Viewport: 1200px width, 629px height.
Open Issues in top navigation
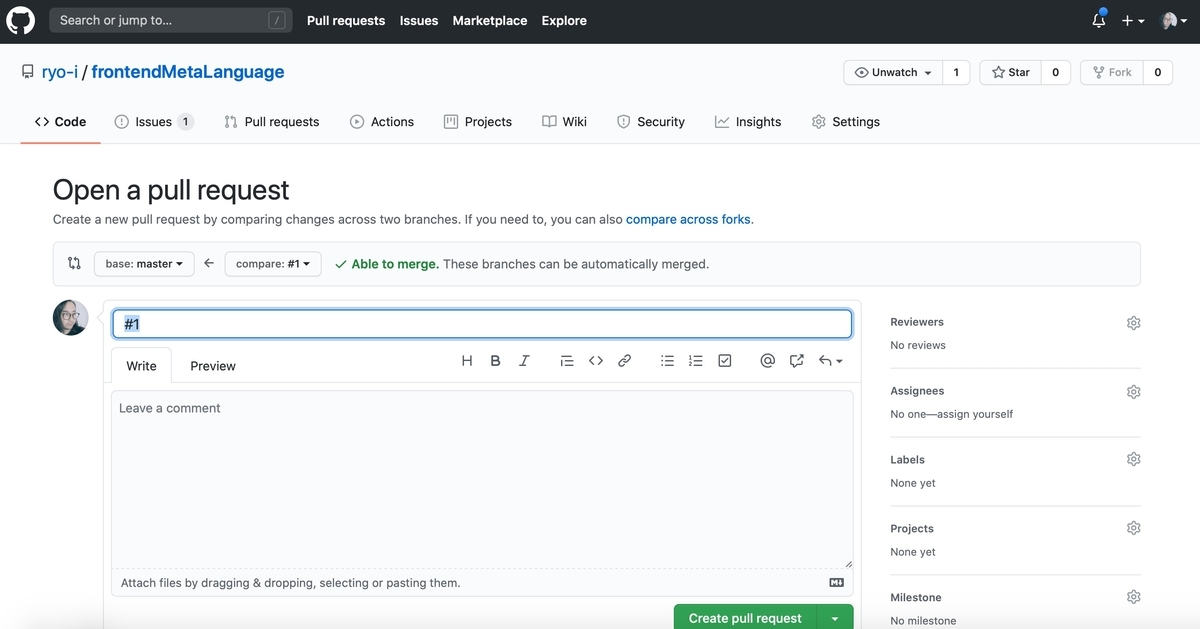tap(419, 20)
